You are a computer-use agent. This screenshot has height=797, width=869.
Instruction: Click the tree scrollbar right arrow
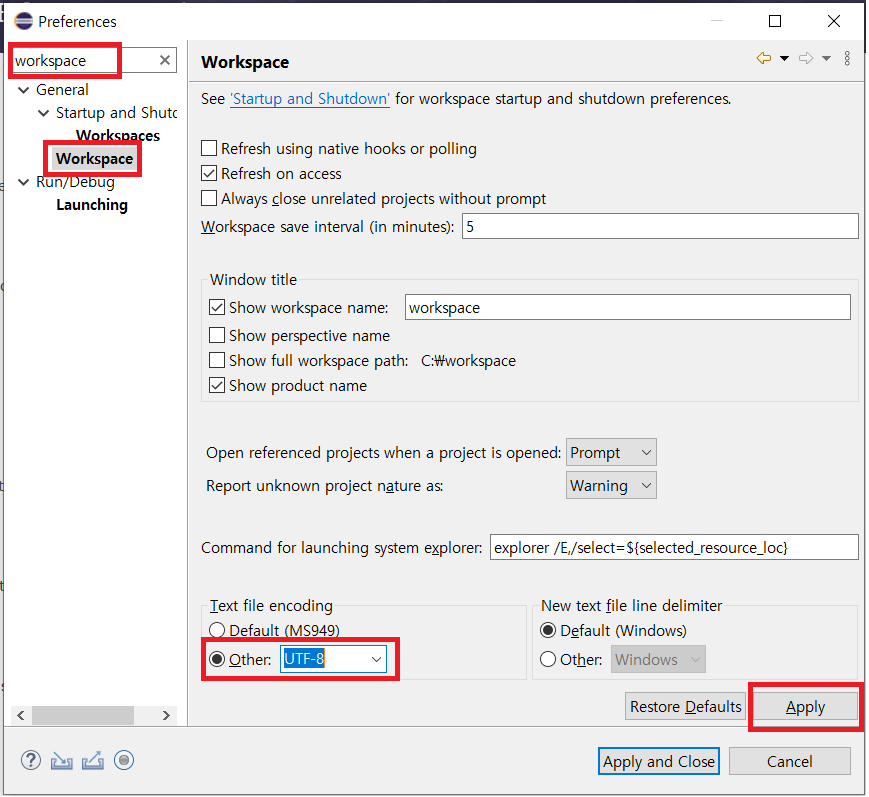pos(166,716)
